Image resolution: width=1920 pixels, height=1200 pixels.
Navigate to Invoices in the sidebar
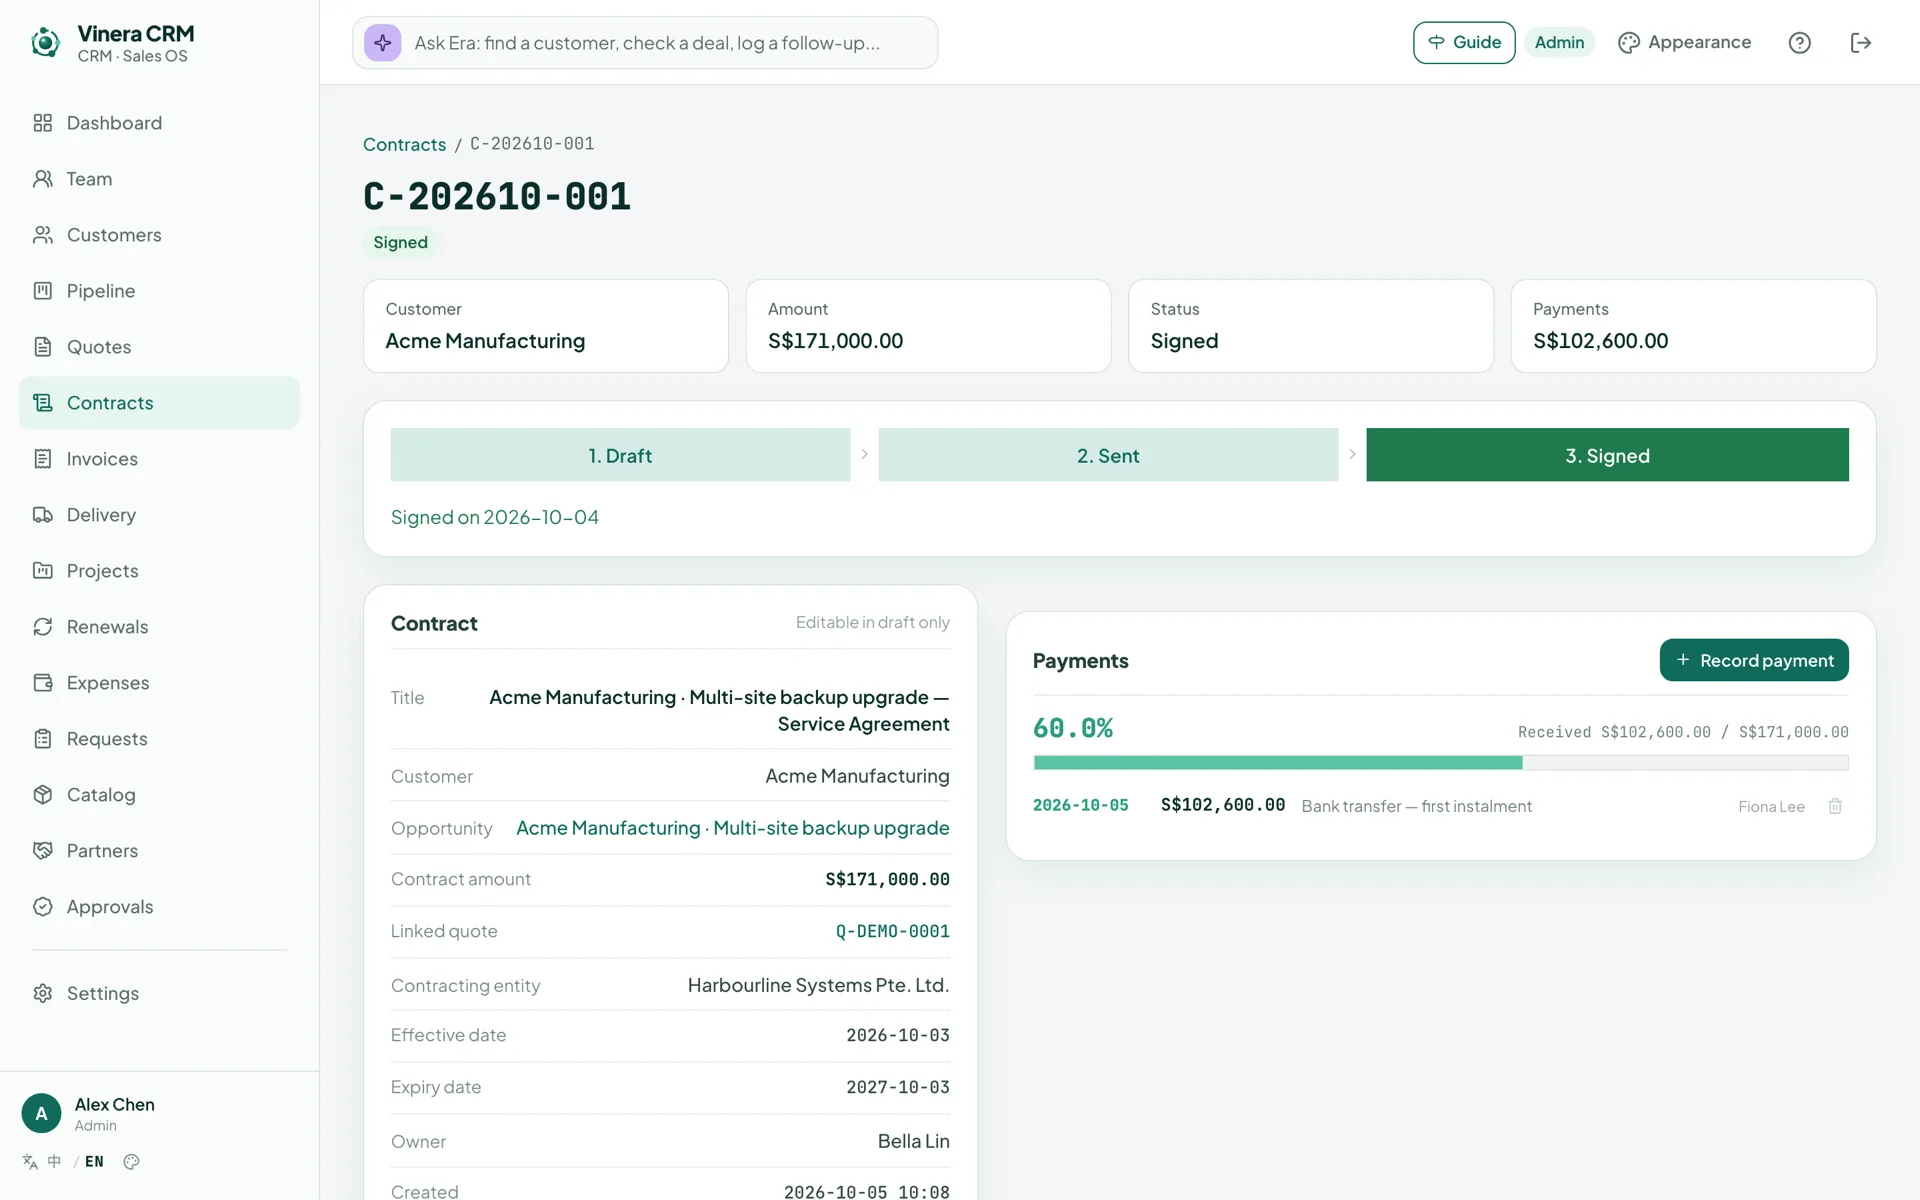pos(159,459)
